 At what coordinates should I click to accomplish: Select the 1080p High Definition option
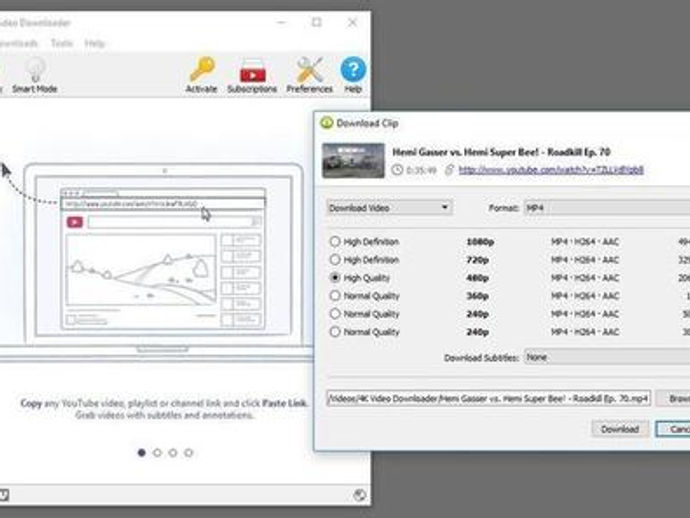pos(335,242)
